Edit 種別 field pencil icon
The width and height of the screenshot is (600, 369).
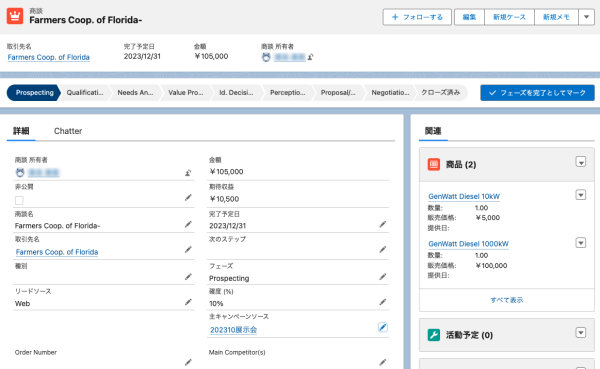pos(188,276)
